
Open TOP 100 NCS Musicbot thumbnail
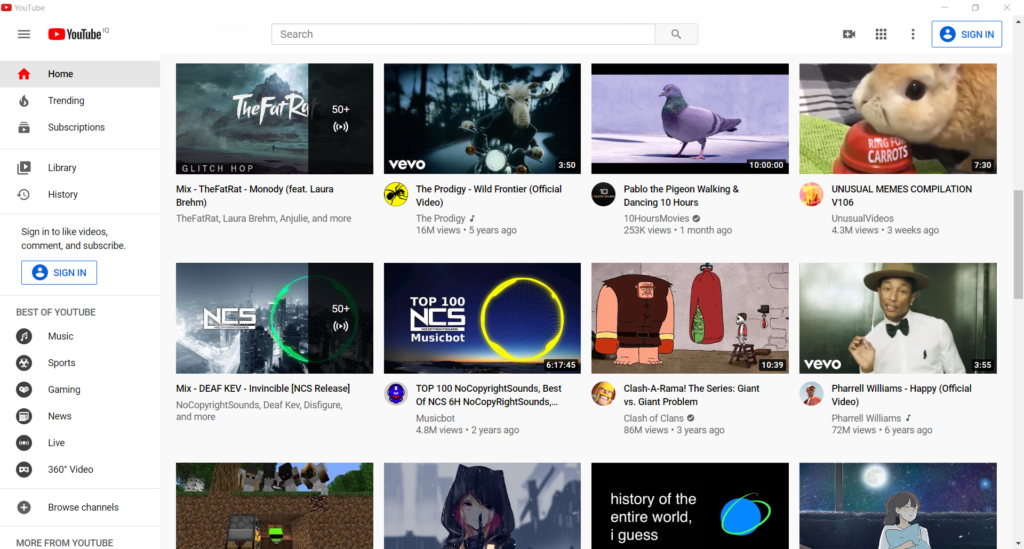(482, 319)
